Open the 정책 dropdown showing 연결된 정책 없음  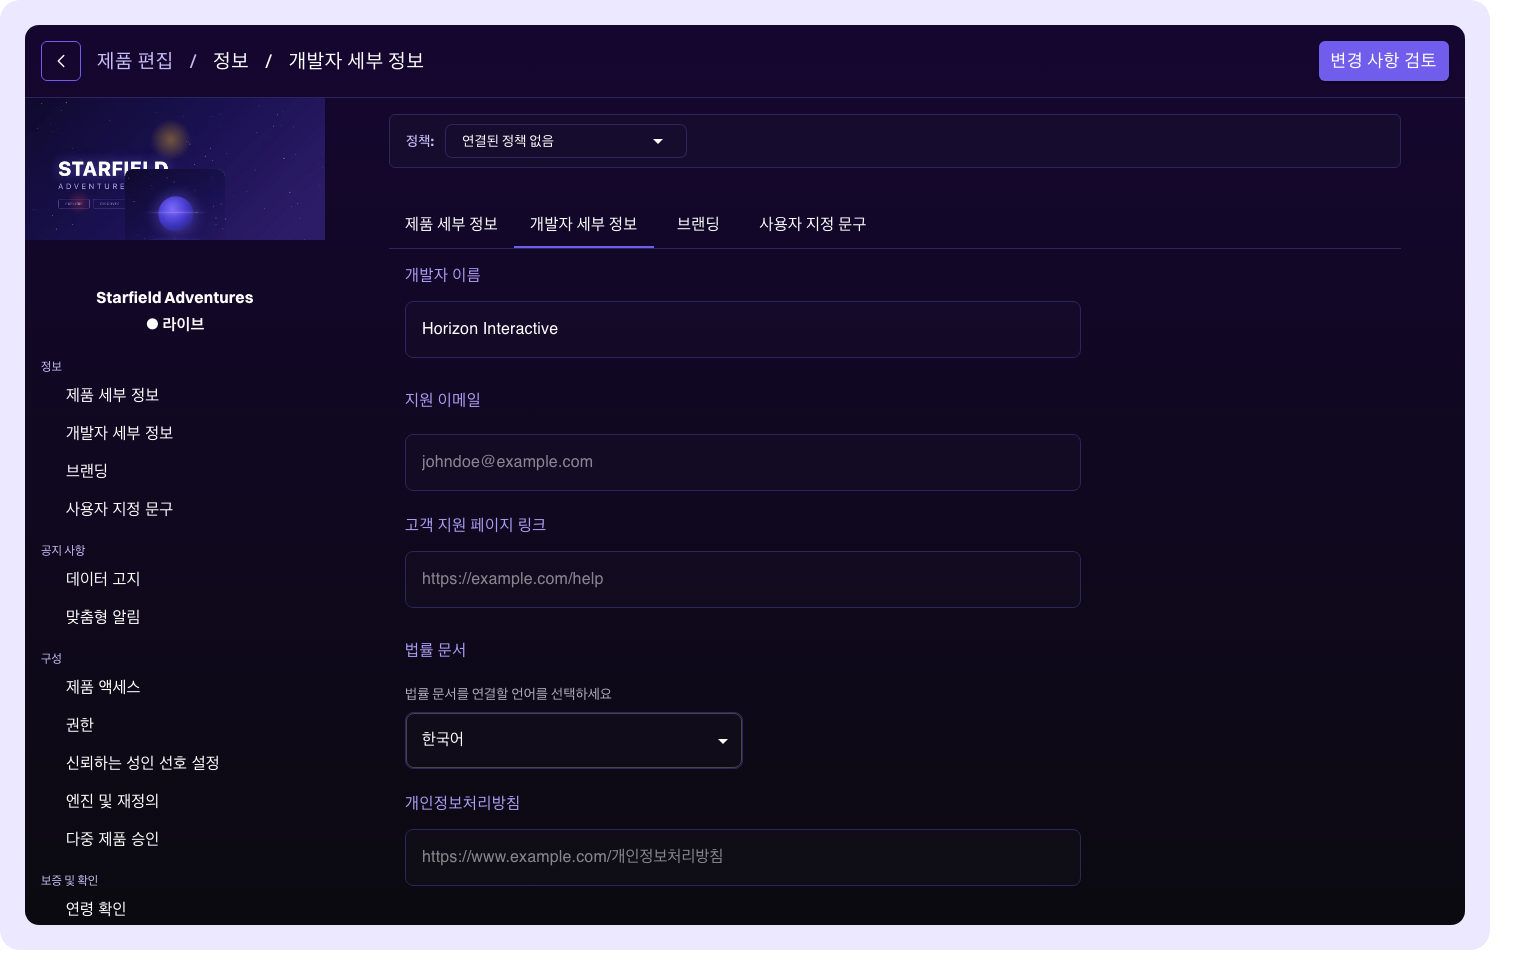point(566,141)
